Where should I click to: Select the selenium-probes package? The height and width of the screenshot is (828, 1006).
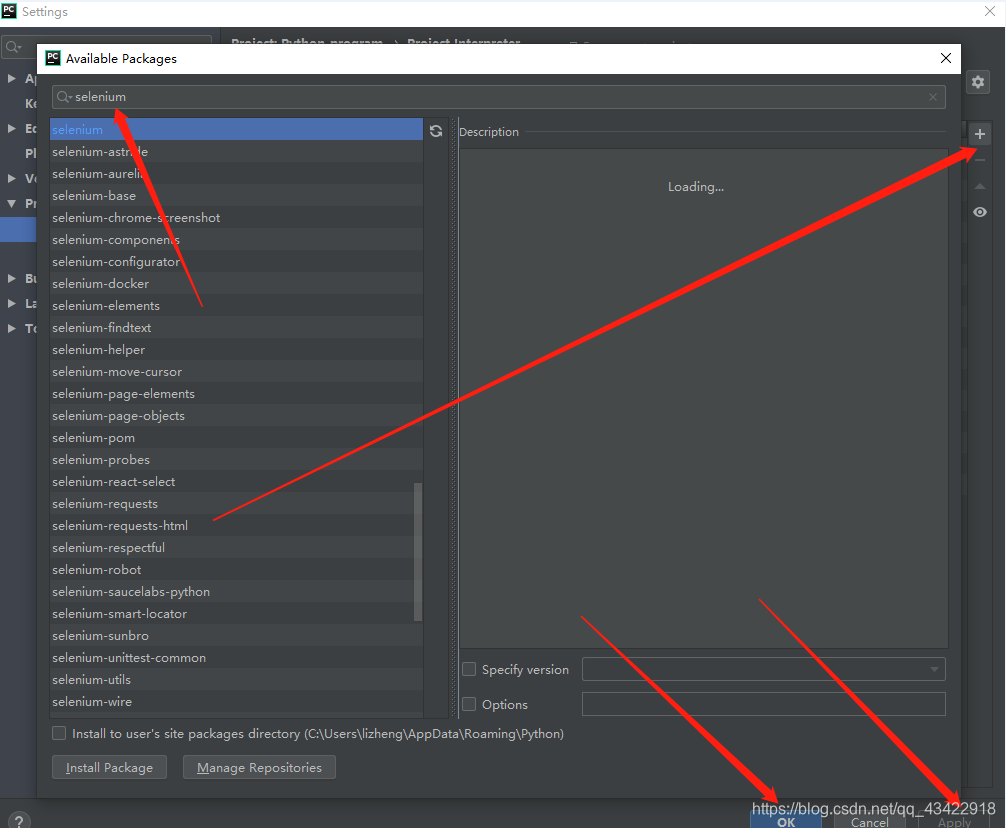(236, 460)
